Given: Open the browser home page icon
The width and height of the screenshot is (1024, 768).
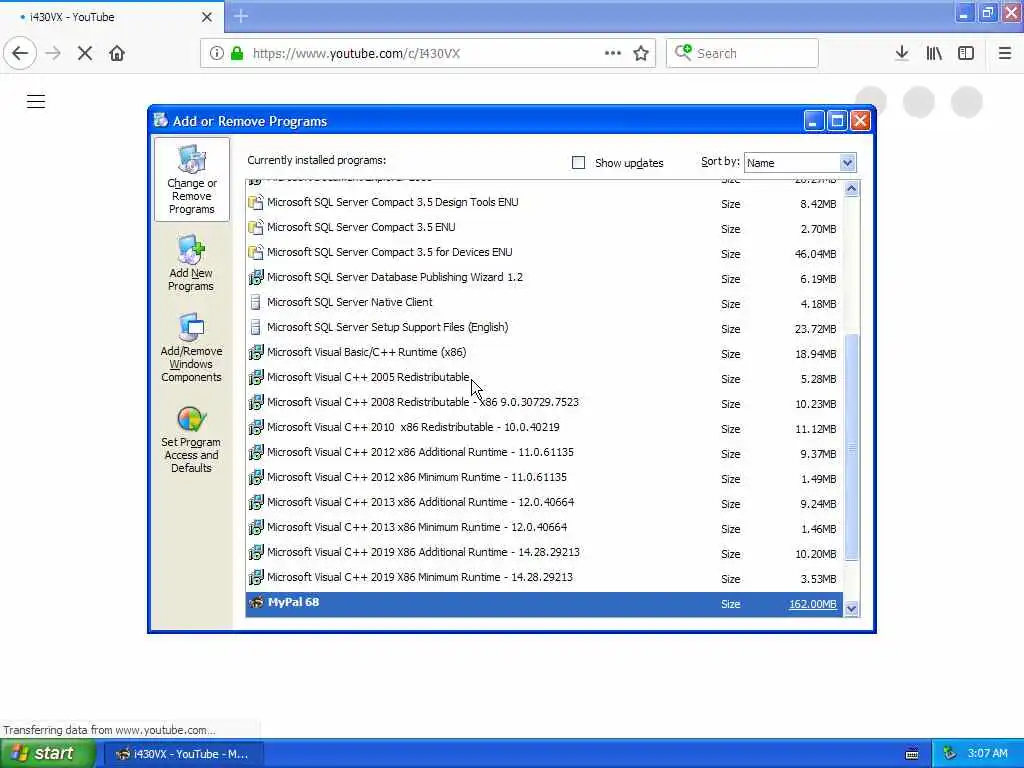Looking at the screenshot, I should click(x=117, y=53).
